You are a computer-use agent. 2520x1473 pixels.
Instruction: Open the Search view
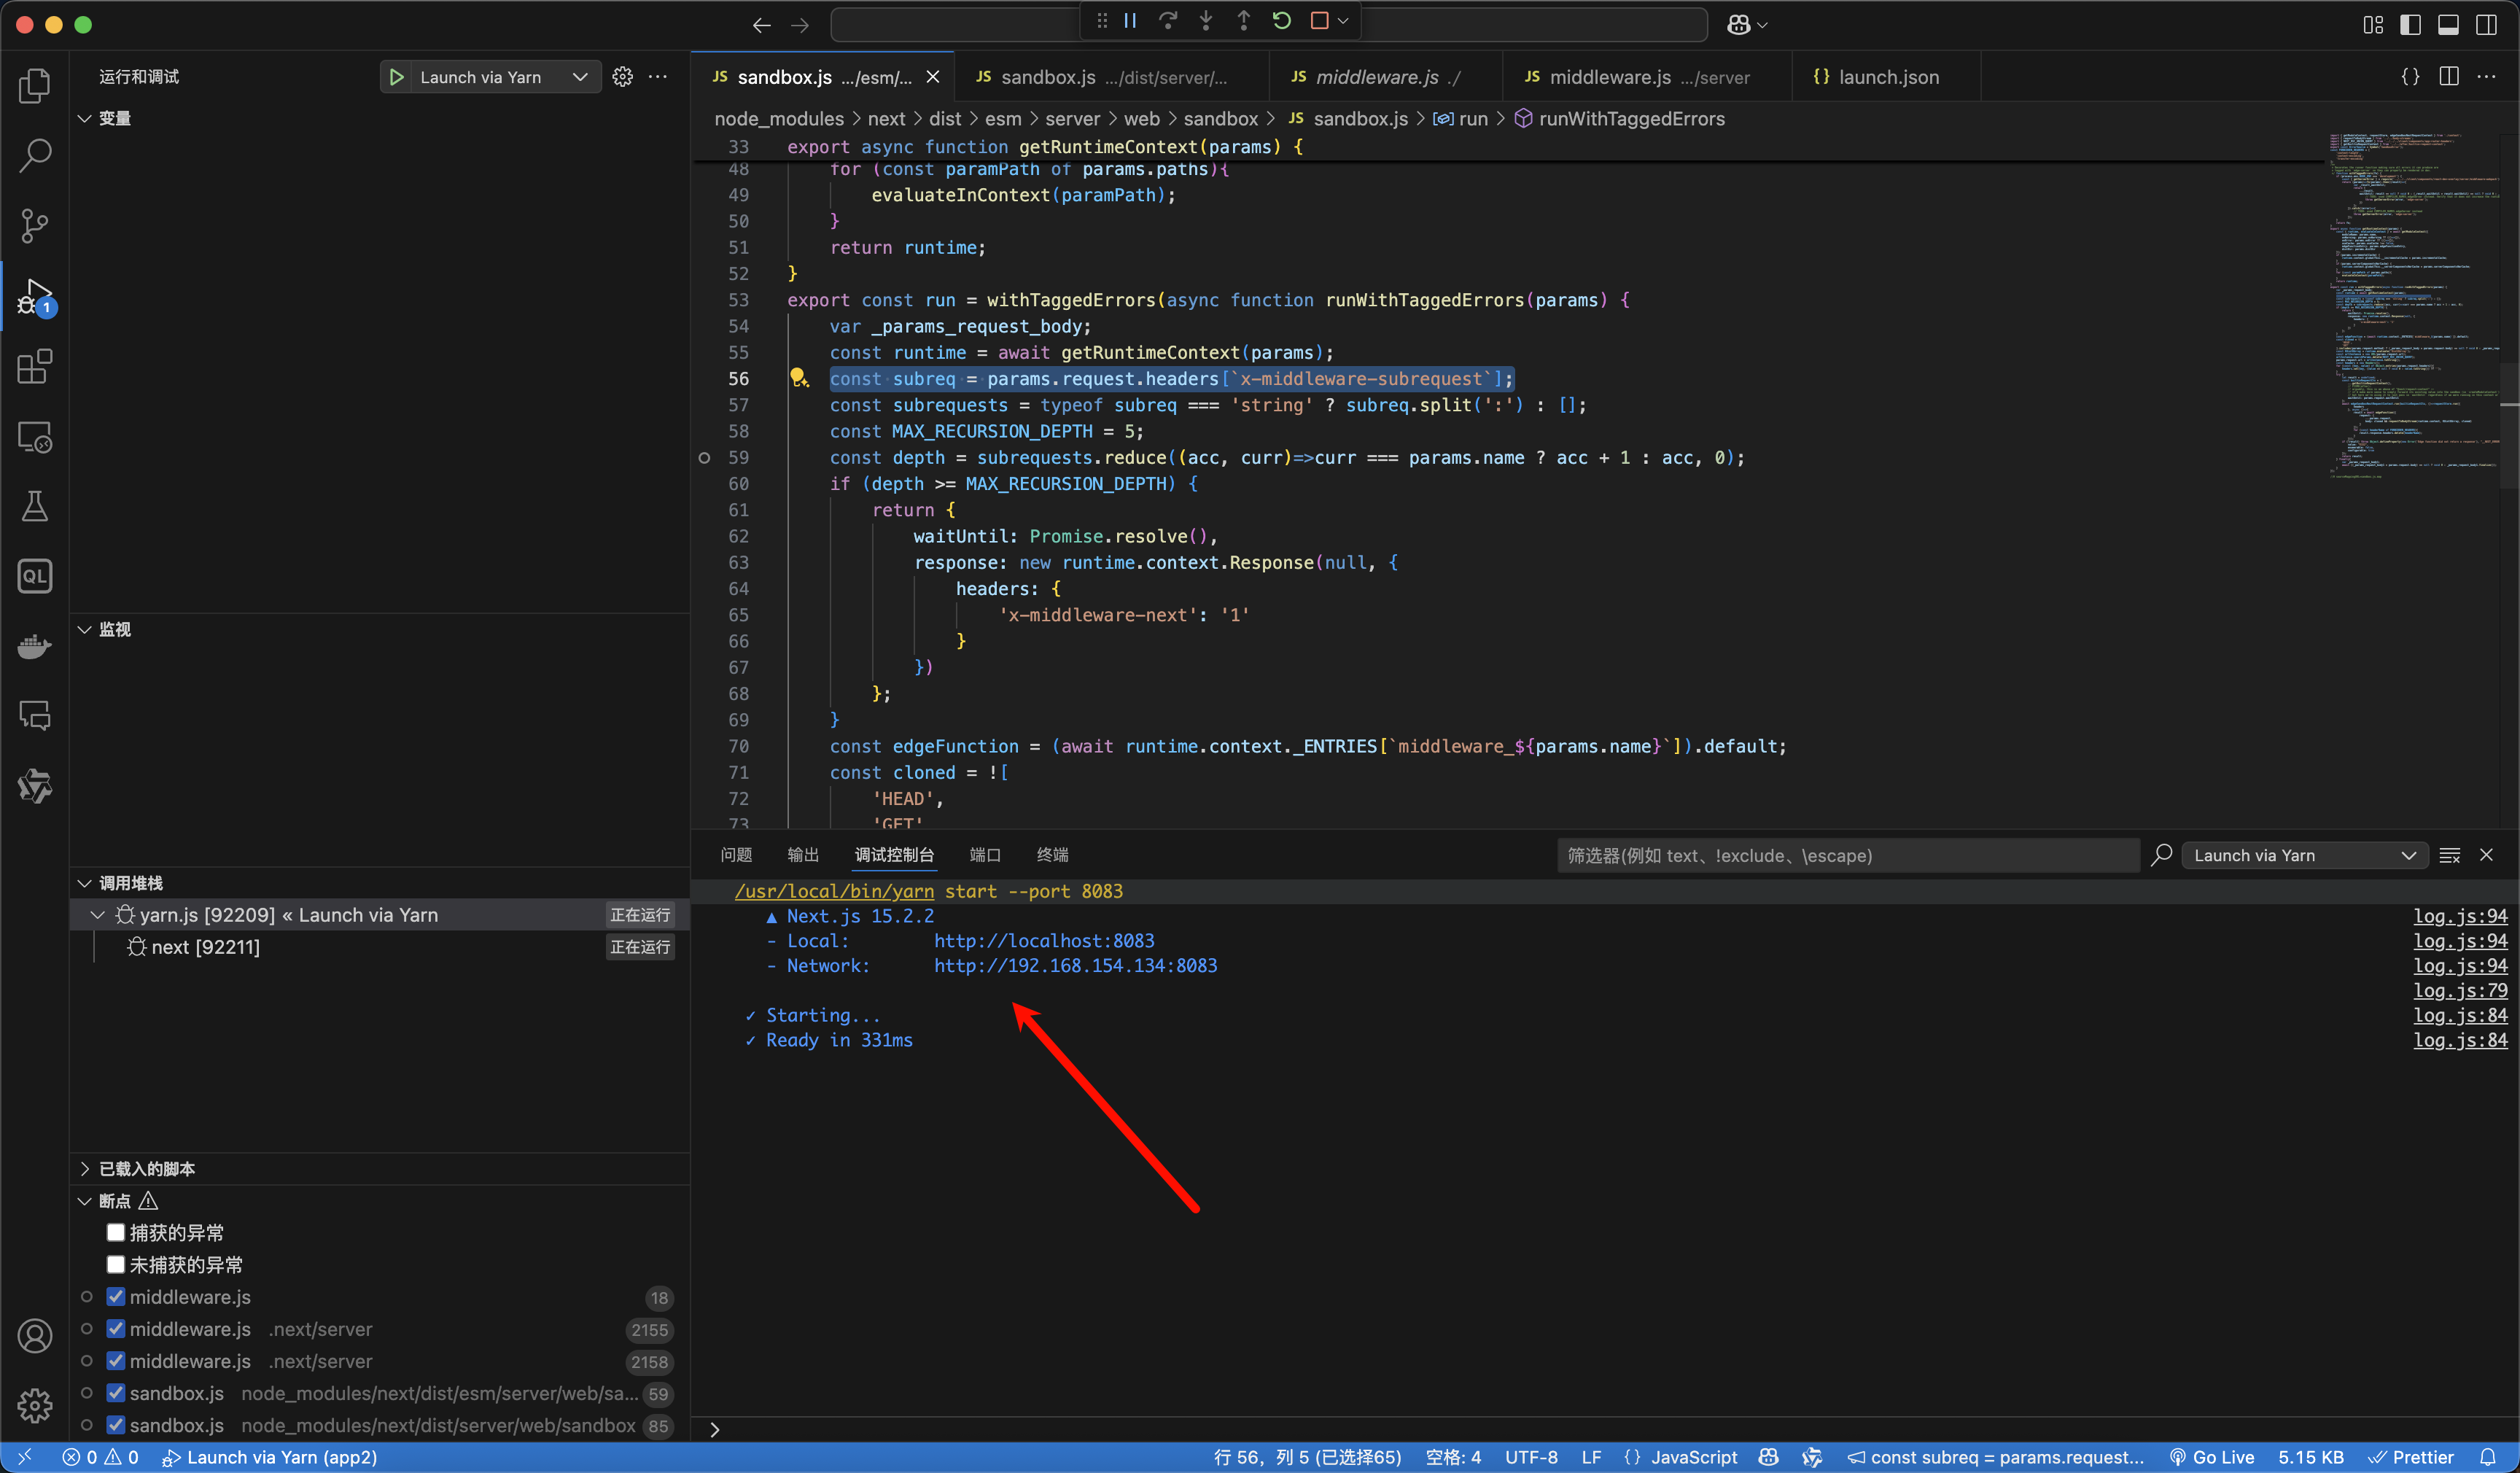[x=35, y=155]
